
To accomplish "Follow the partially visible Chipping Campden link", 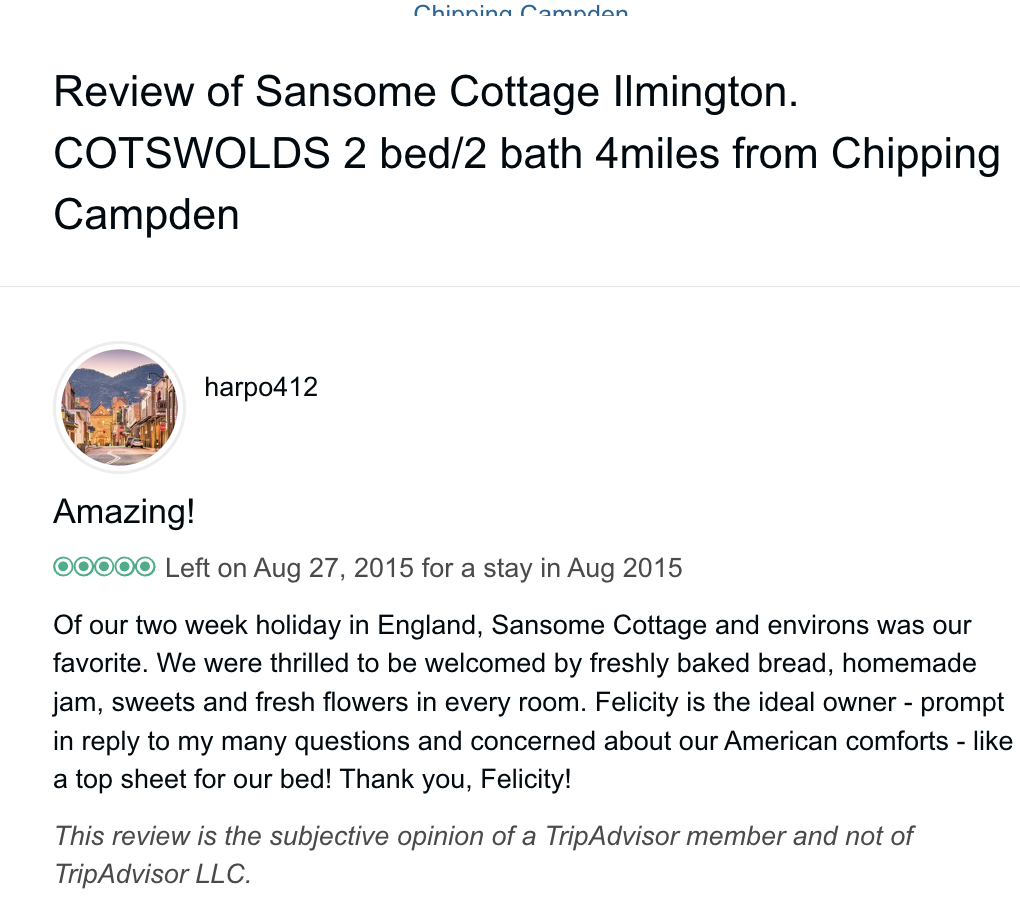I will [520, 12].
